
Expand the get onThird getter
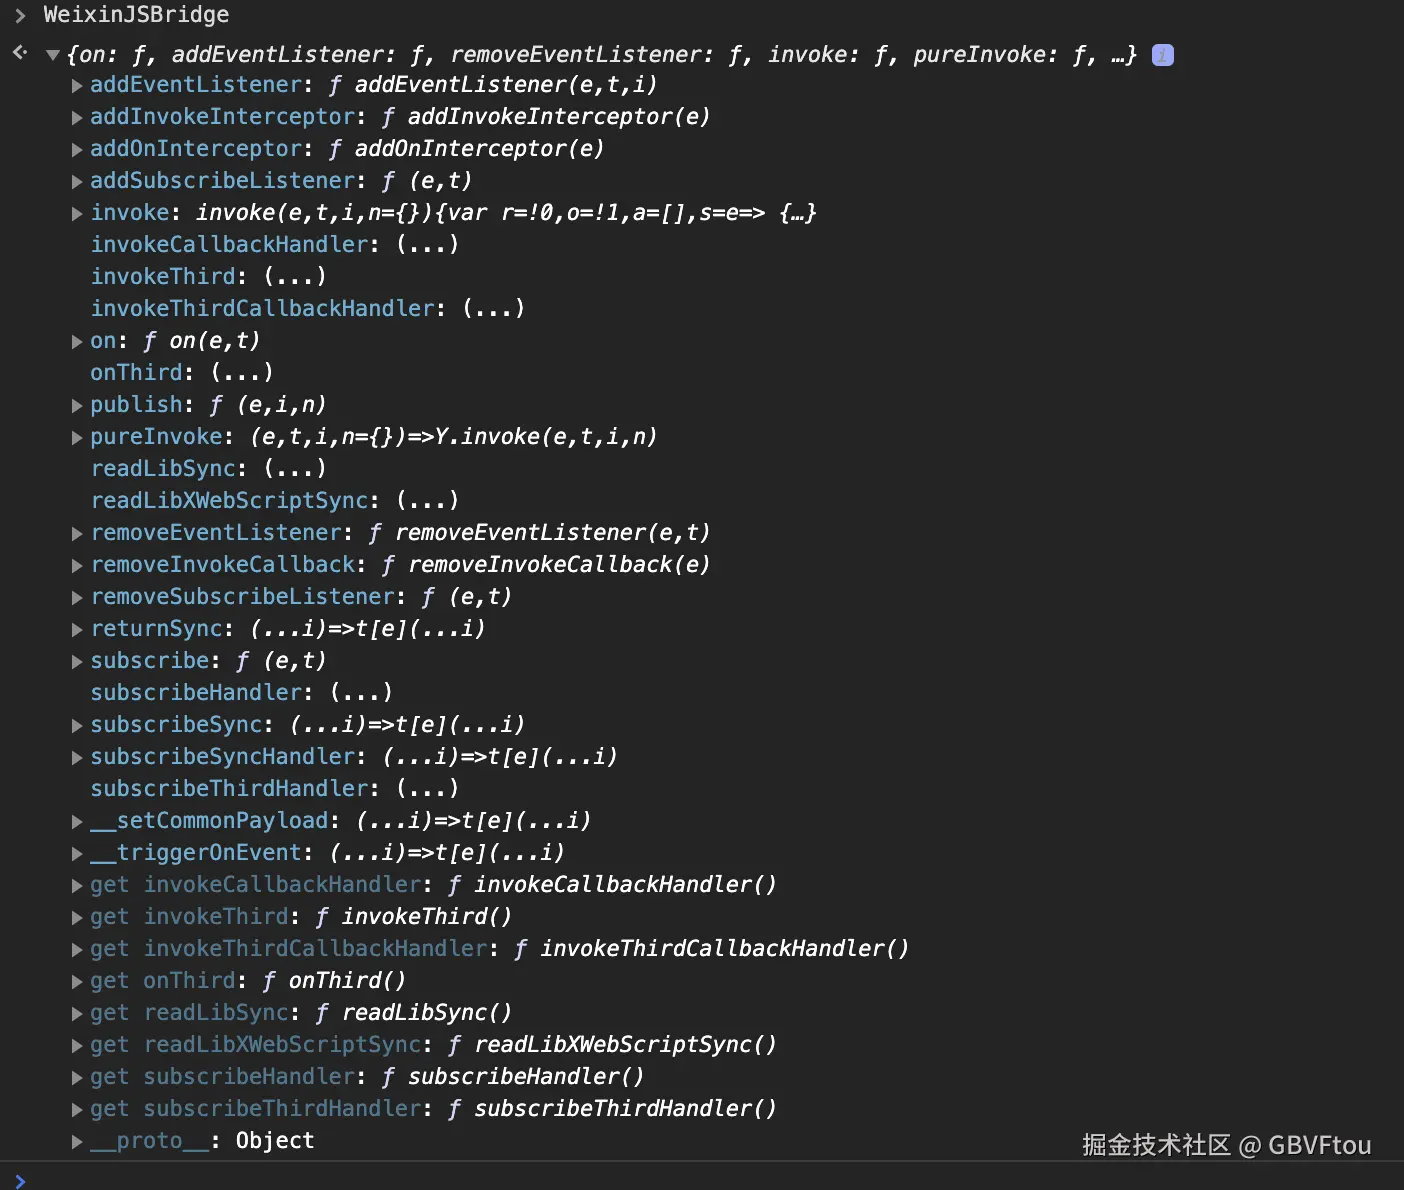(x=77, y=982)
